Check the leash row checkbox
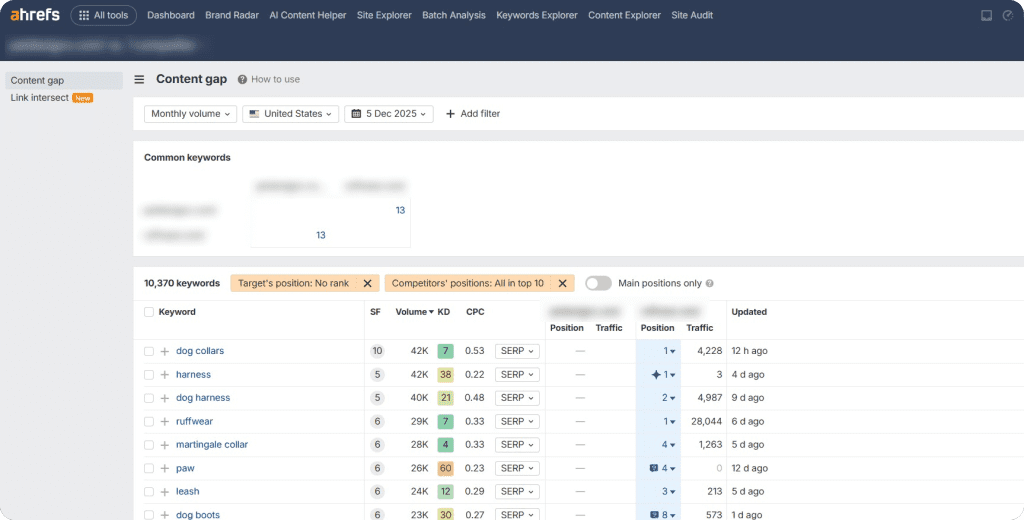This screenshot has height=520, width=1024. pos(149,492)
